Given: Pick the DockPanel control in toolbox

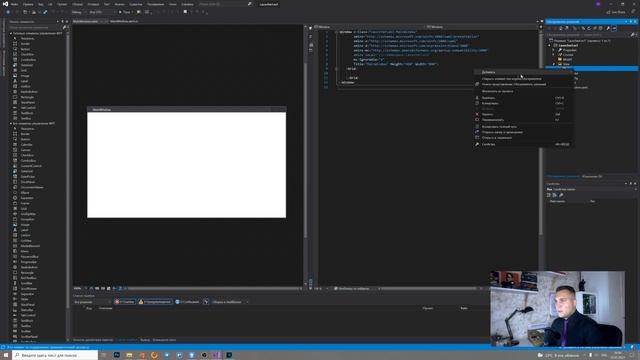Looking at the screenshot, I should [27, 182].
